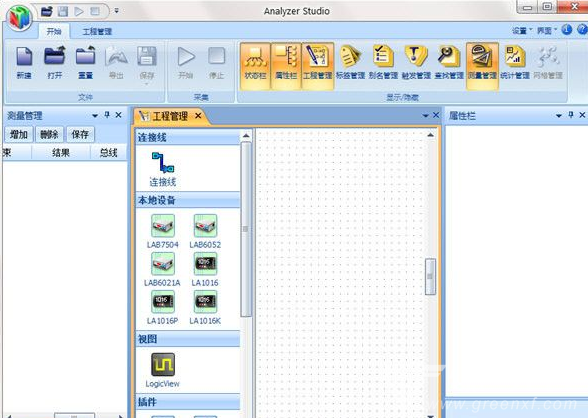Click the canvas vertical scrollbar thumb
This screenshot has width=588, height=418.
430,277
